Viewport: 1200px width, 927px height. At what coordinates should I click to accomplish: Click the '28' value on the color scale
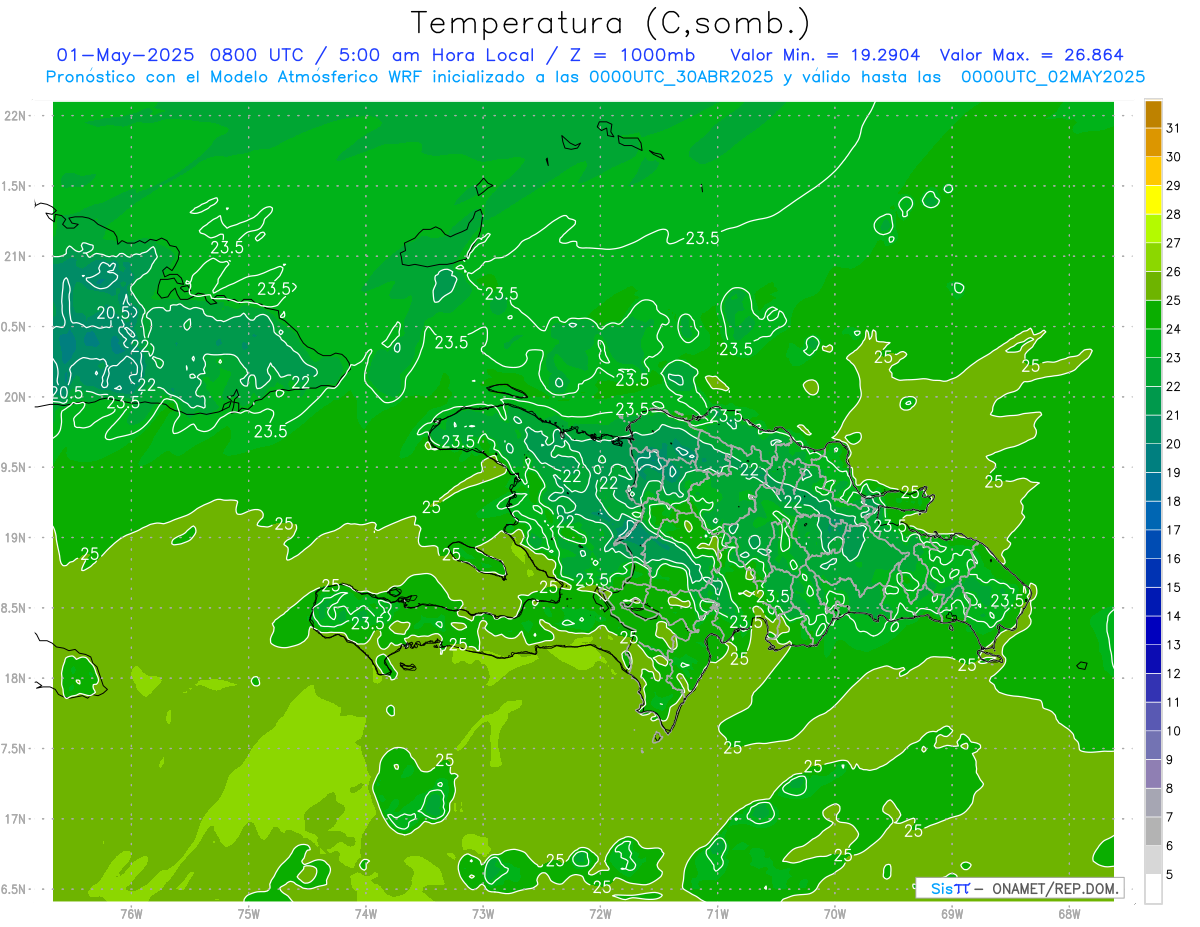tap(1174, 214)
